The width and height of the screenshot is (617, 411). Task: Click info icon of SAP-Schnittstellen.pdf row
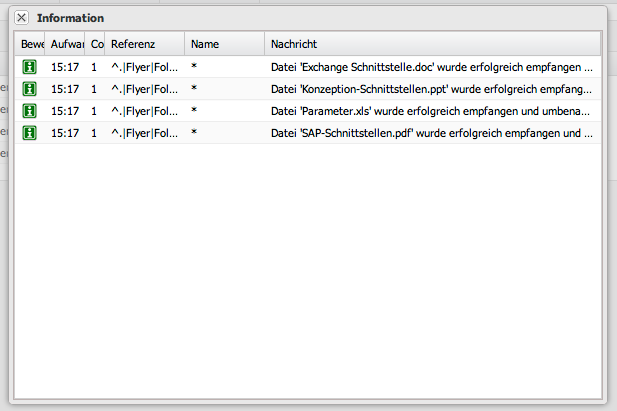coord(30,133)
